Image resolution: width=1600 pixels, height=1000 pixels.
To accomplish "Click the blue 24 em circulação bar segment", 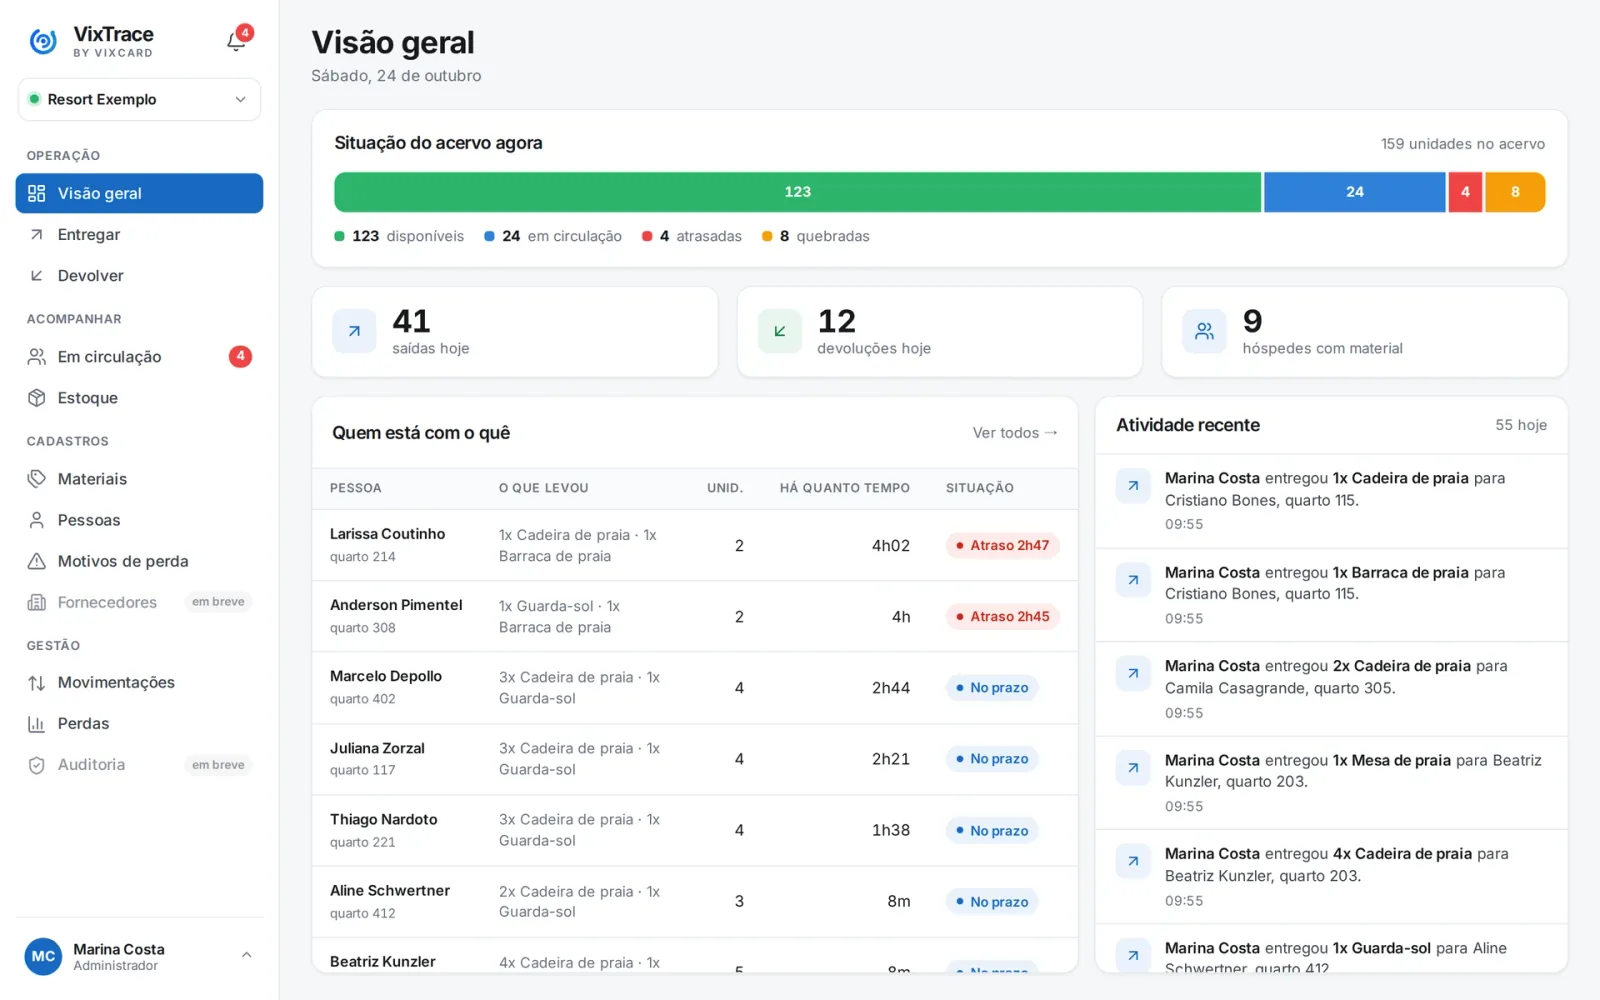I will [x=1355, y=192].
